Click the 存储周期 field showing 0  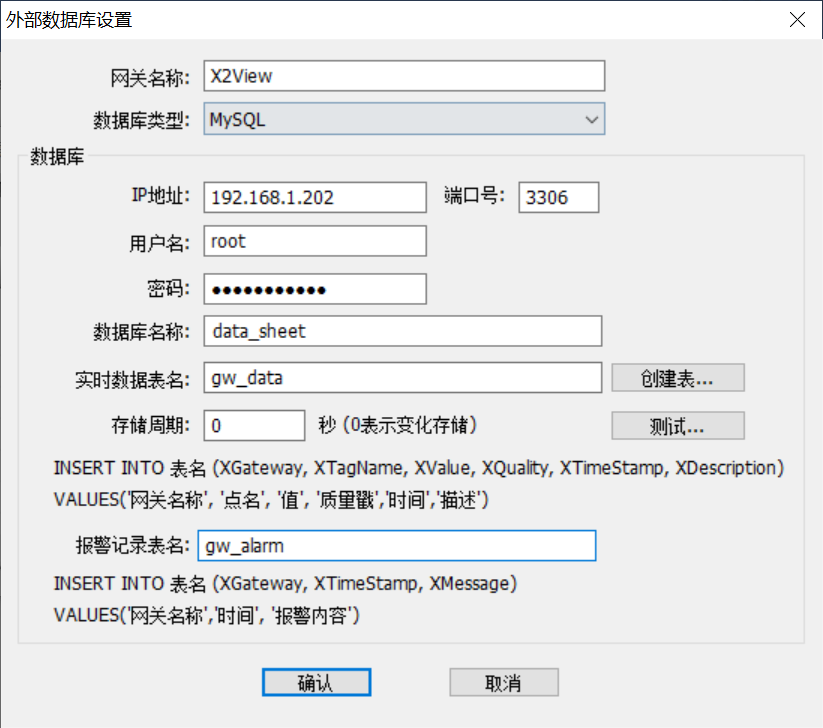[x=254, y=425]
